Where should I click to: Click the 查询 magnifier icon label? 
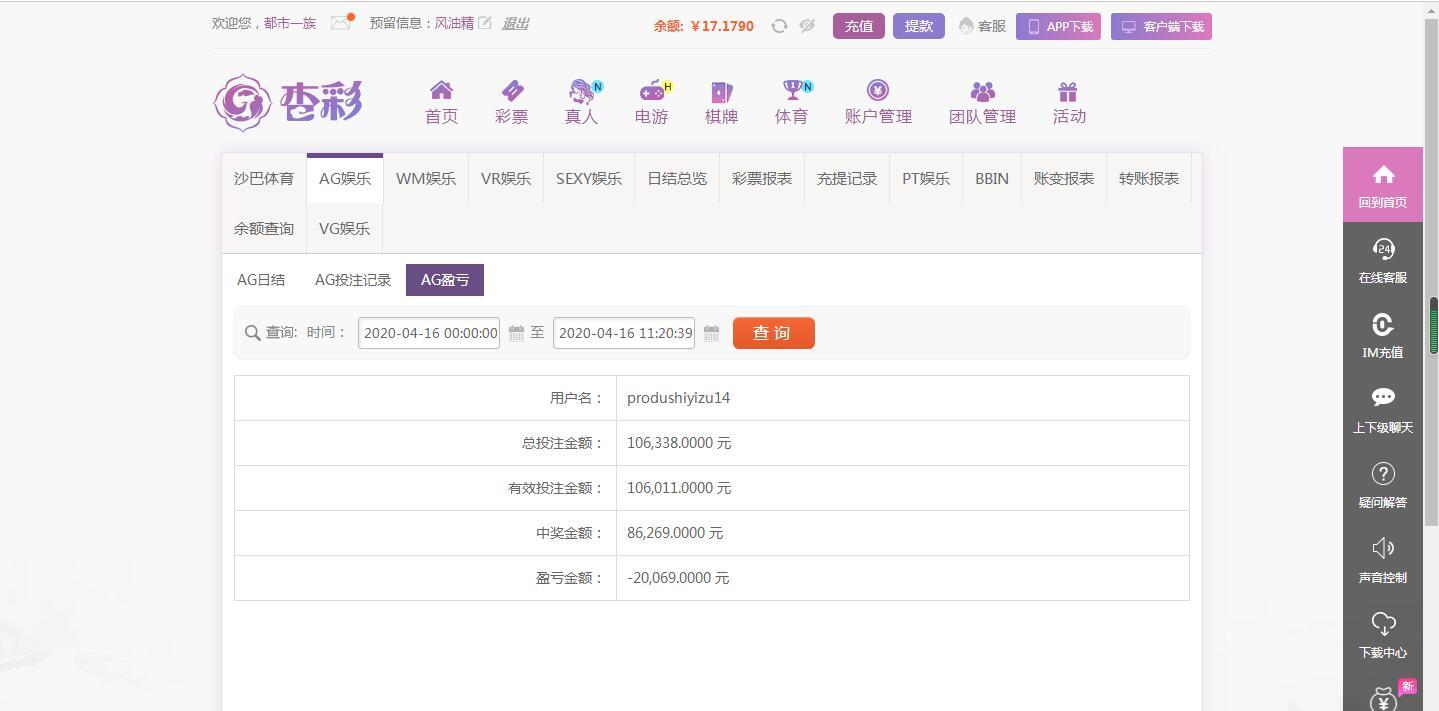click(x=271, y=333)
